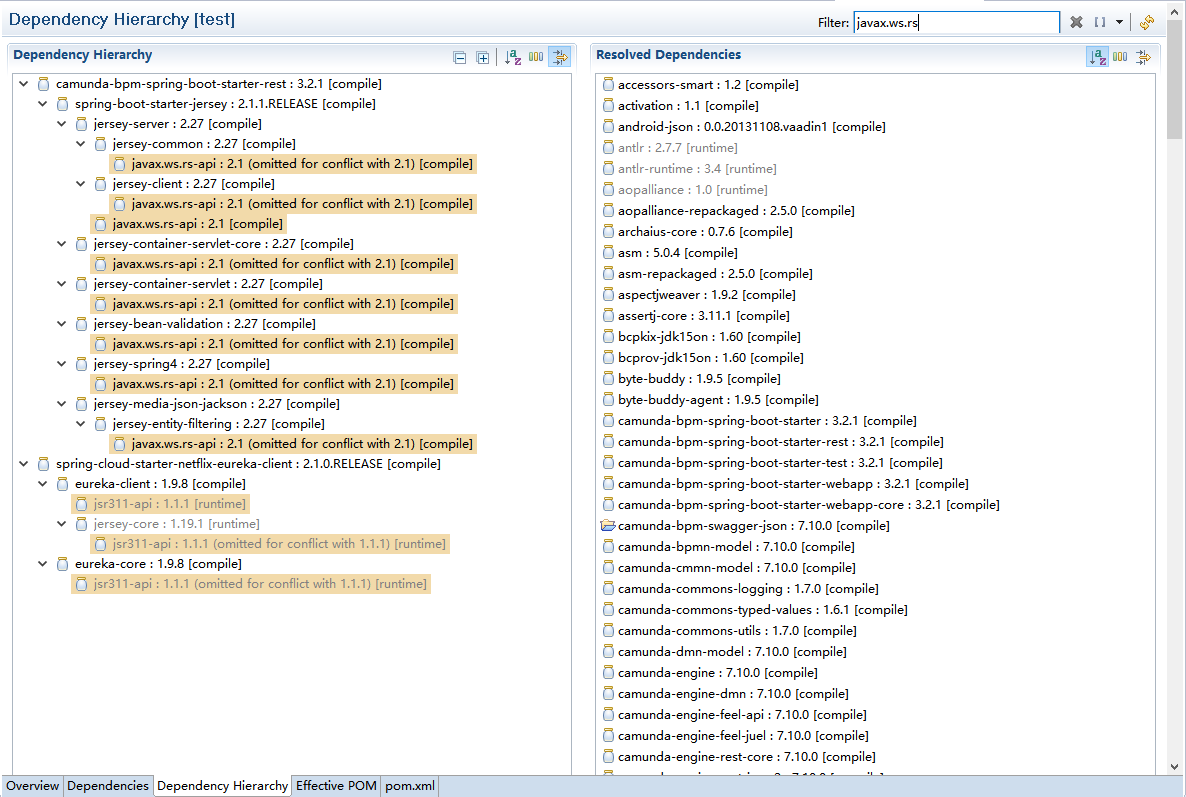Refresh the dependency hierarchy
Viewport: 1186px width, 797px height.
[1147, 22]
